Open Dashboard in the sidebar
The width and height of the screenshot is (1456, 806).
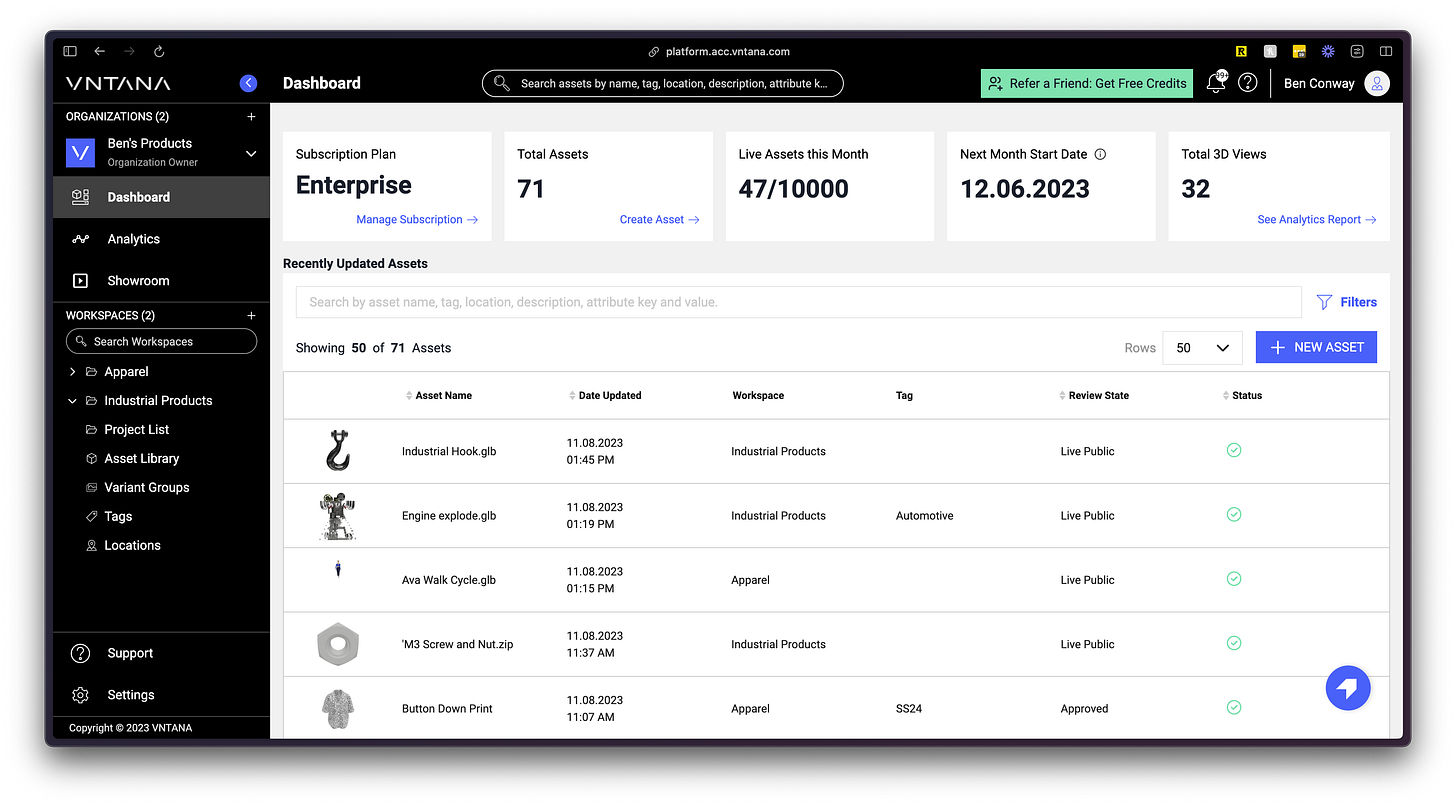(x=161, y=197)
